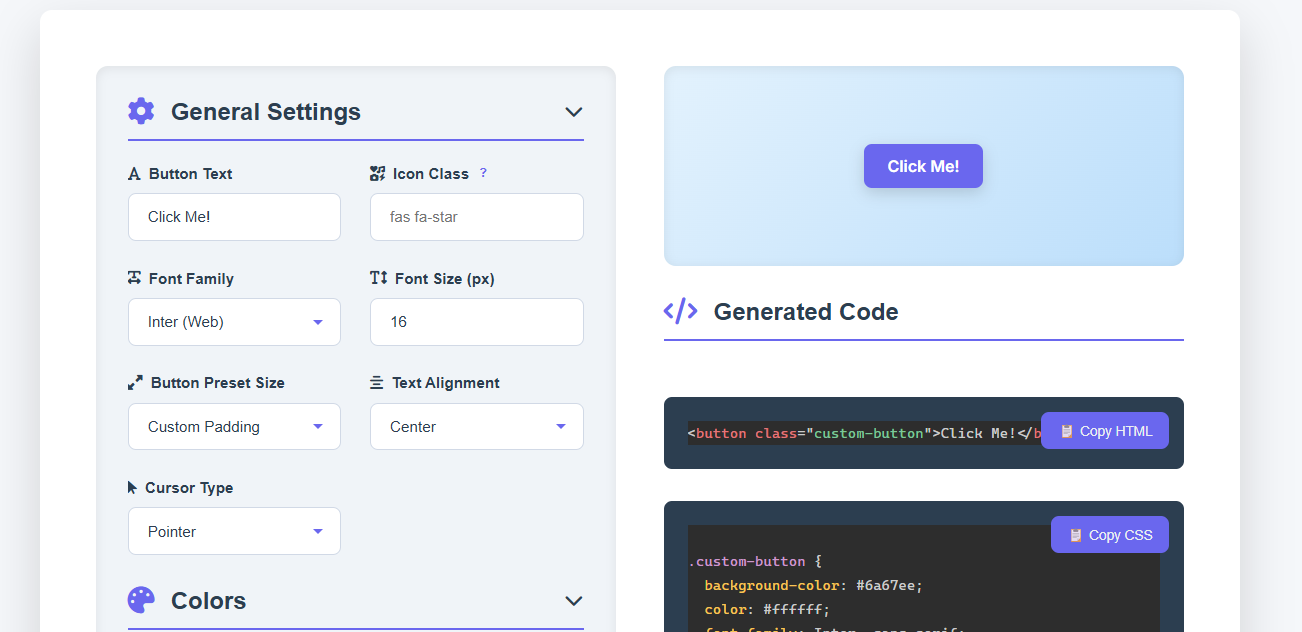Click the clipboard icon in Copy CSS
This screenshot has width=1302, height=632.
(x=1076, y=535)
